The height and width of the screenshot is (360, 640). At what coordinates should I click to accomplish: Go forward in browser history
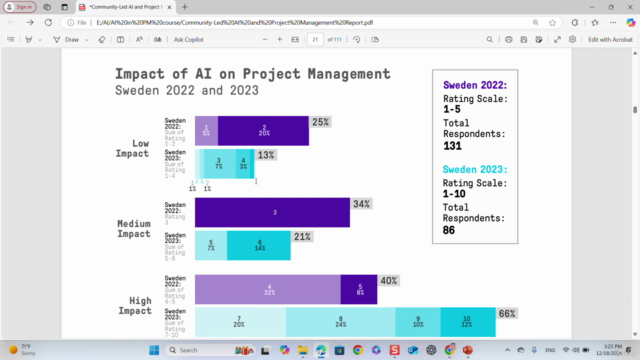(x=30, y=22)
